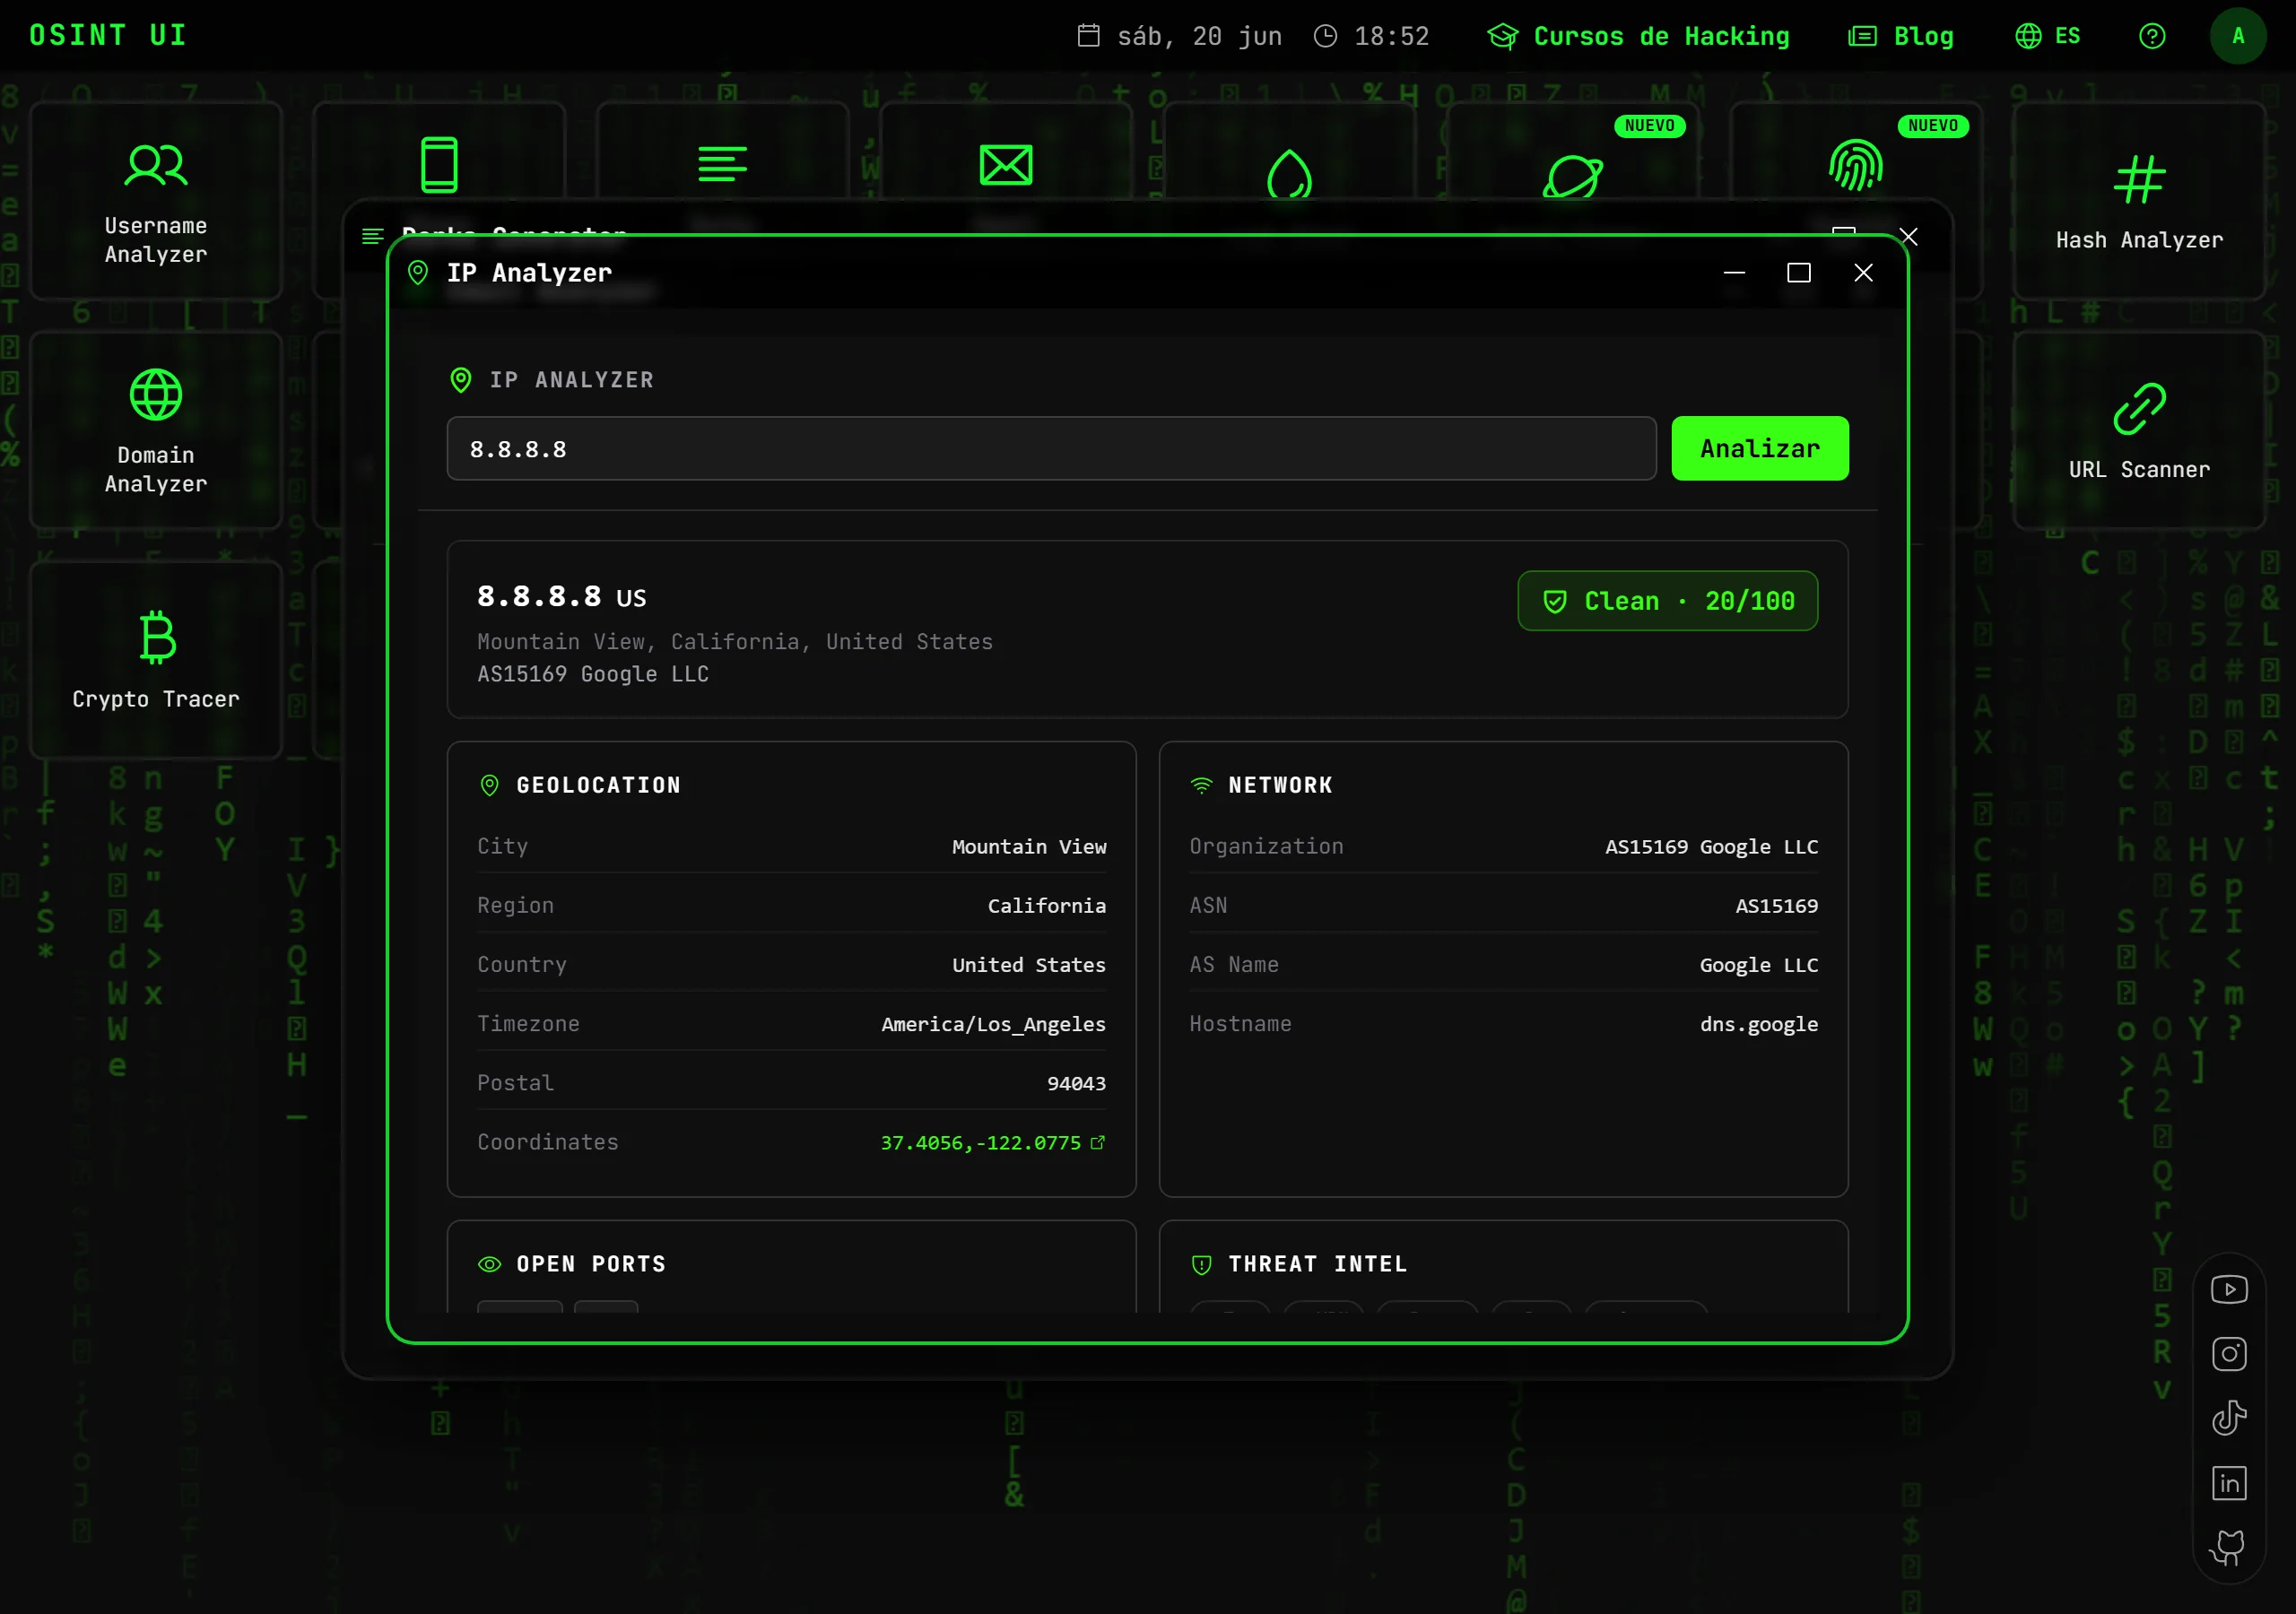The height and width of the screenshot is (1614, 2296).
Task: Click the THREAT INTEL section heading
Action: tap(1318, 1264)
